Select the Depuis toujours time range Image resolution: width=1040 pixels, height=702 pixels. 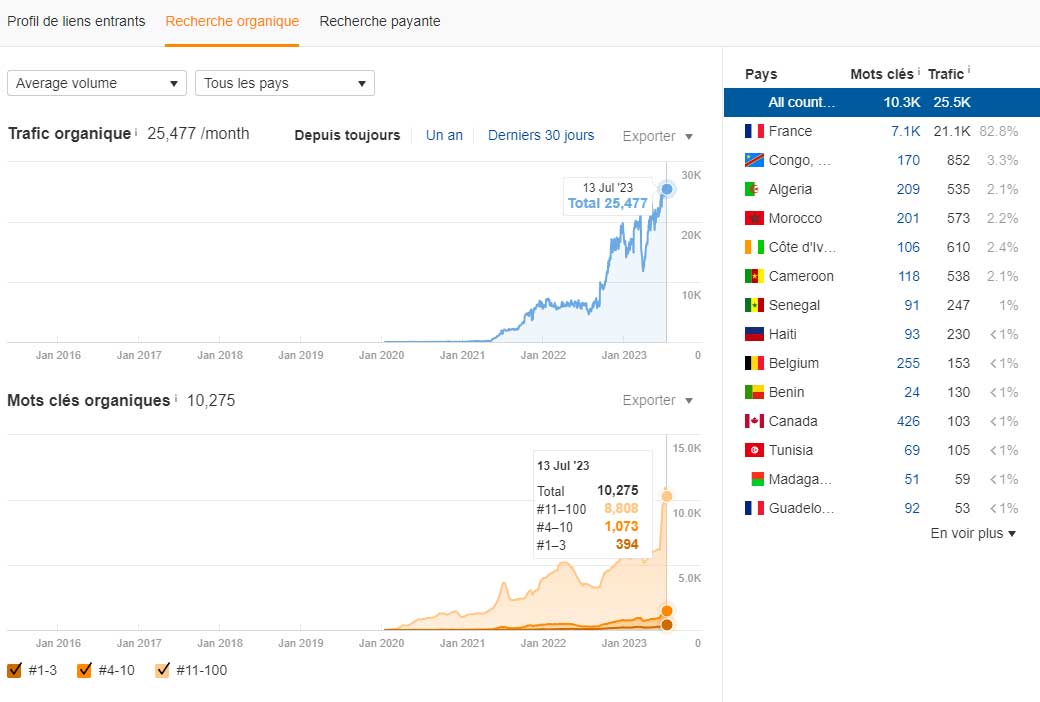[347, 135]
